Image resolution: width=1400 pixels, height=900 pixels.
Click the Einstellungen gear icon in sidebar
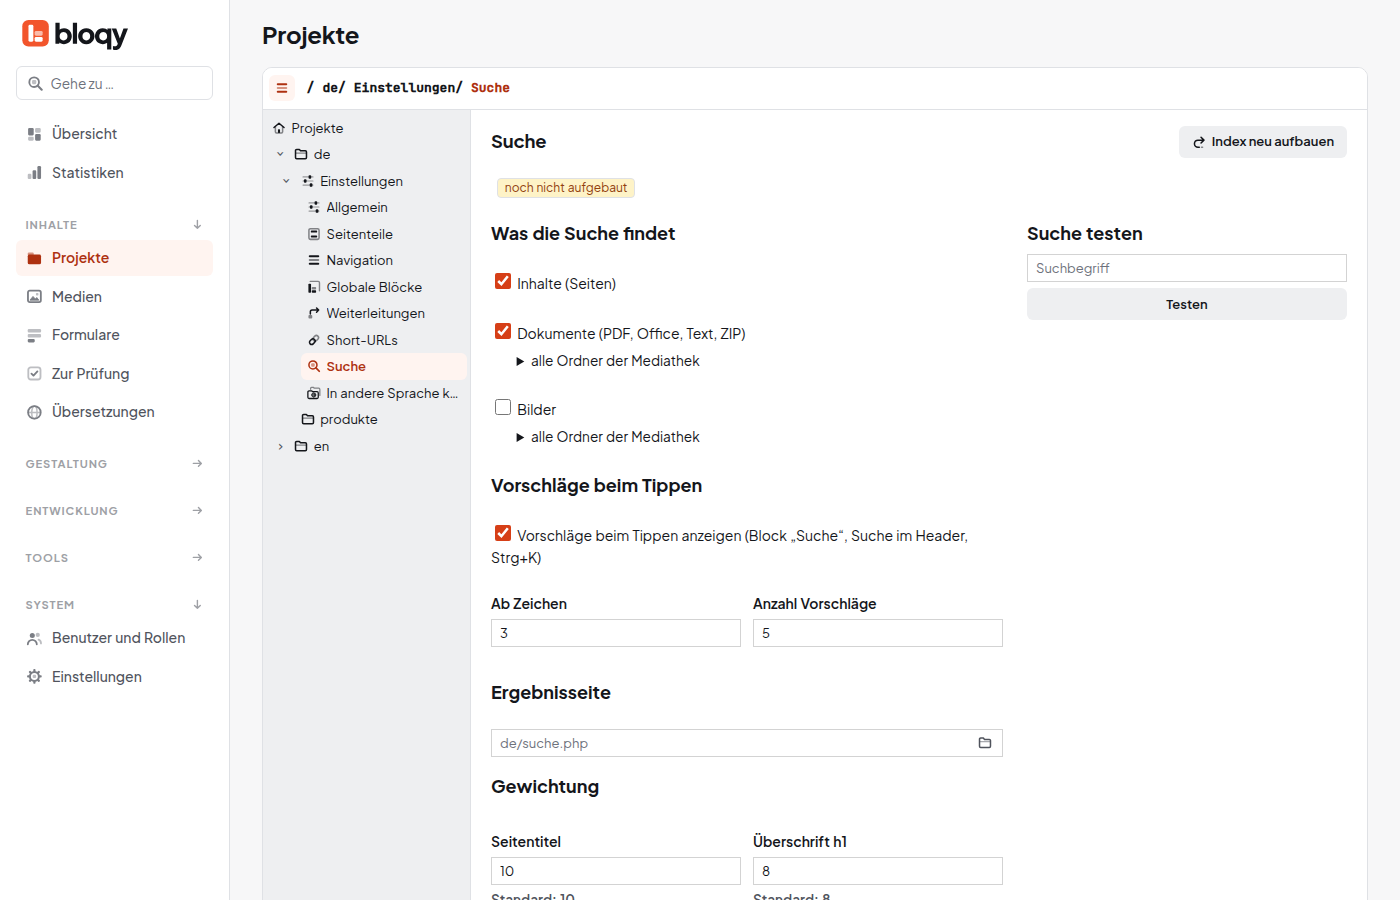pos(34,677)
